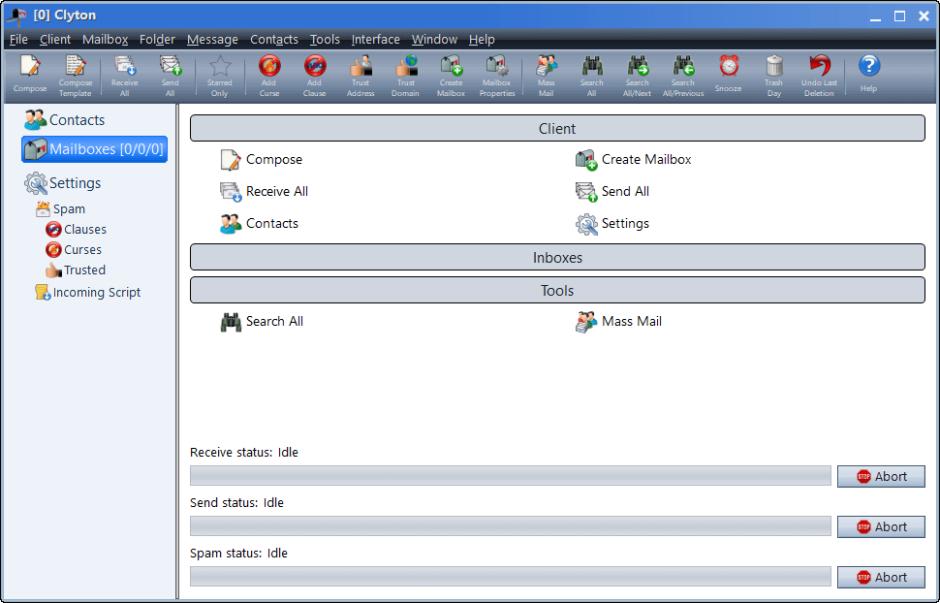Click the Compose toolbar icon

(29, 74)
